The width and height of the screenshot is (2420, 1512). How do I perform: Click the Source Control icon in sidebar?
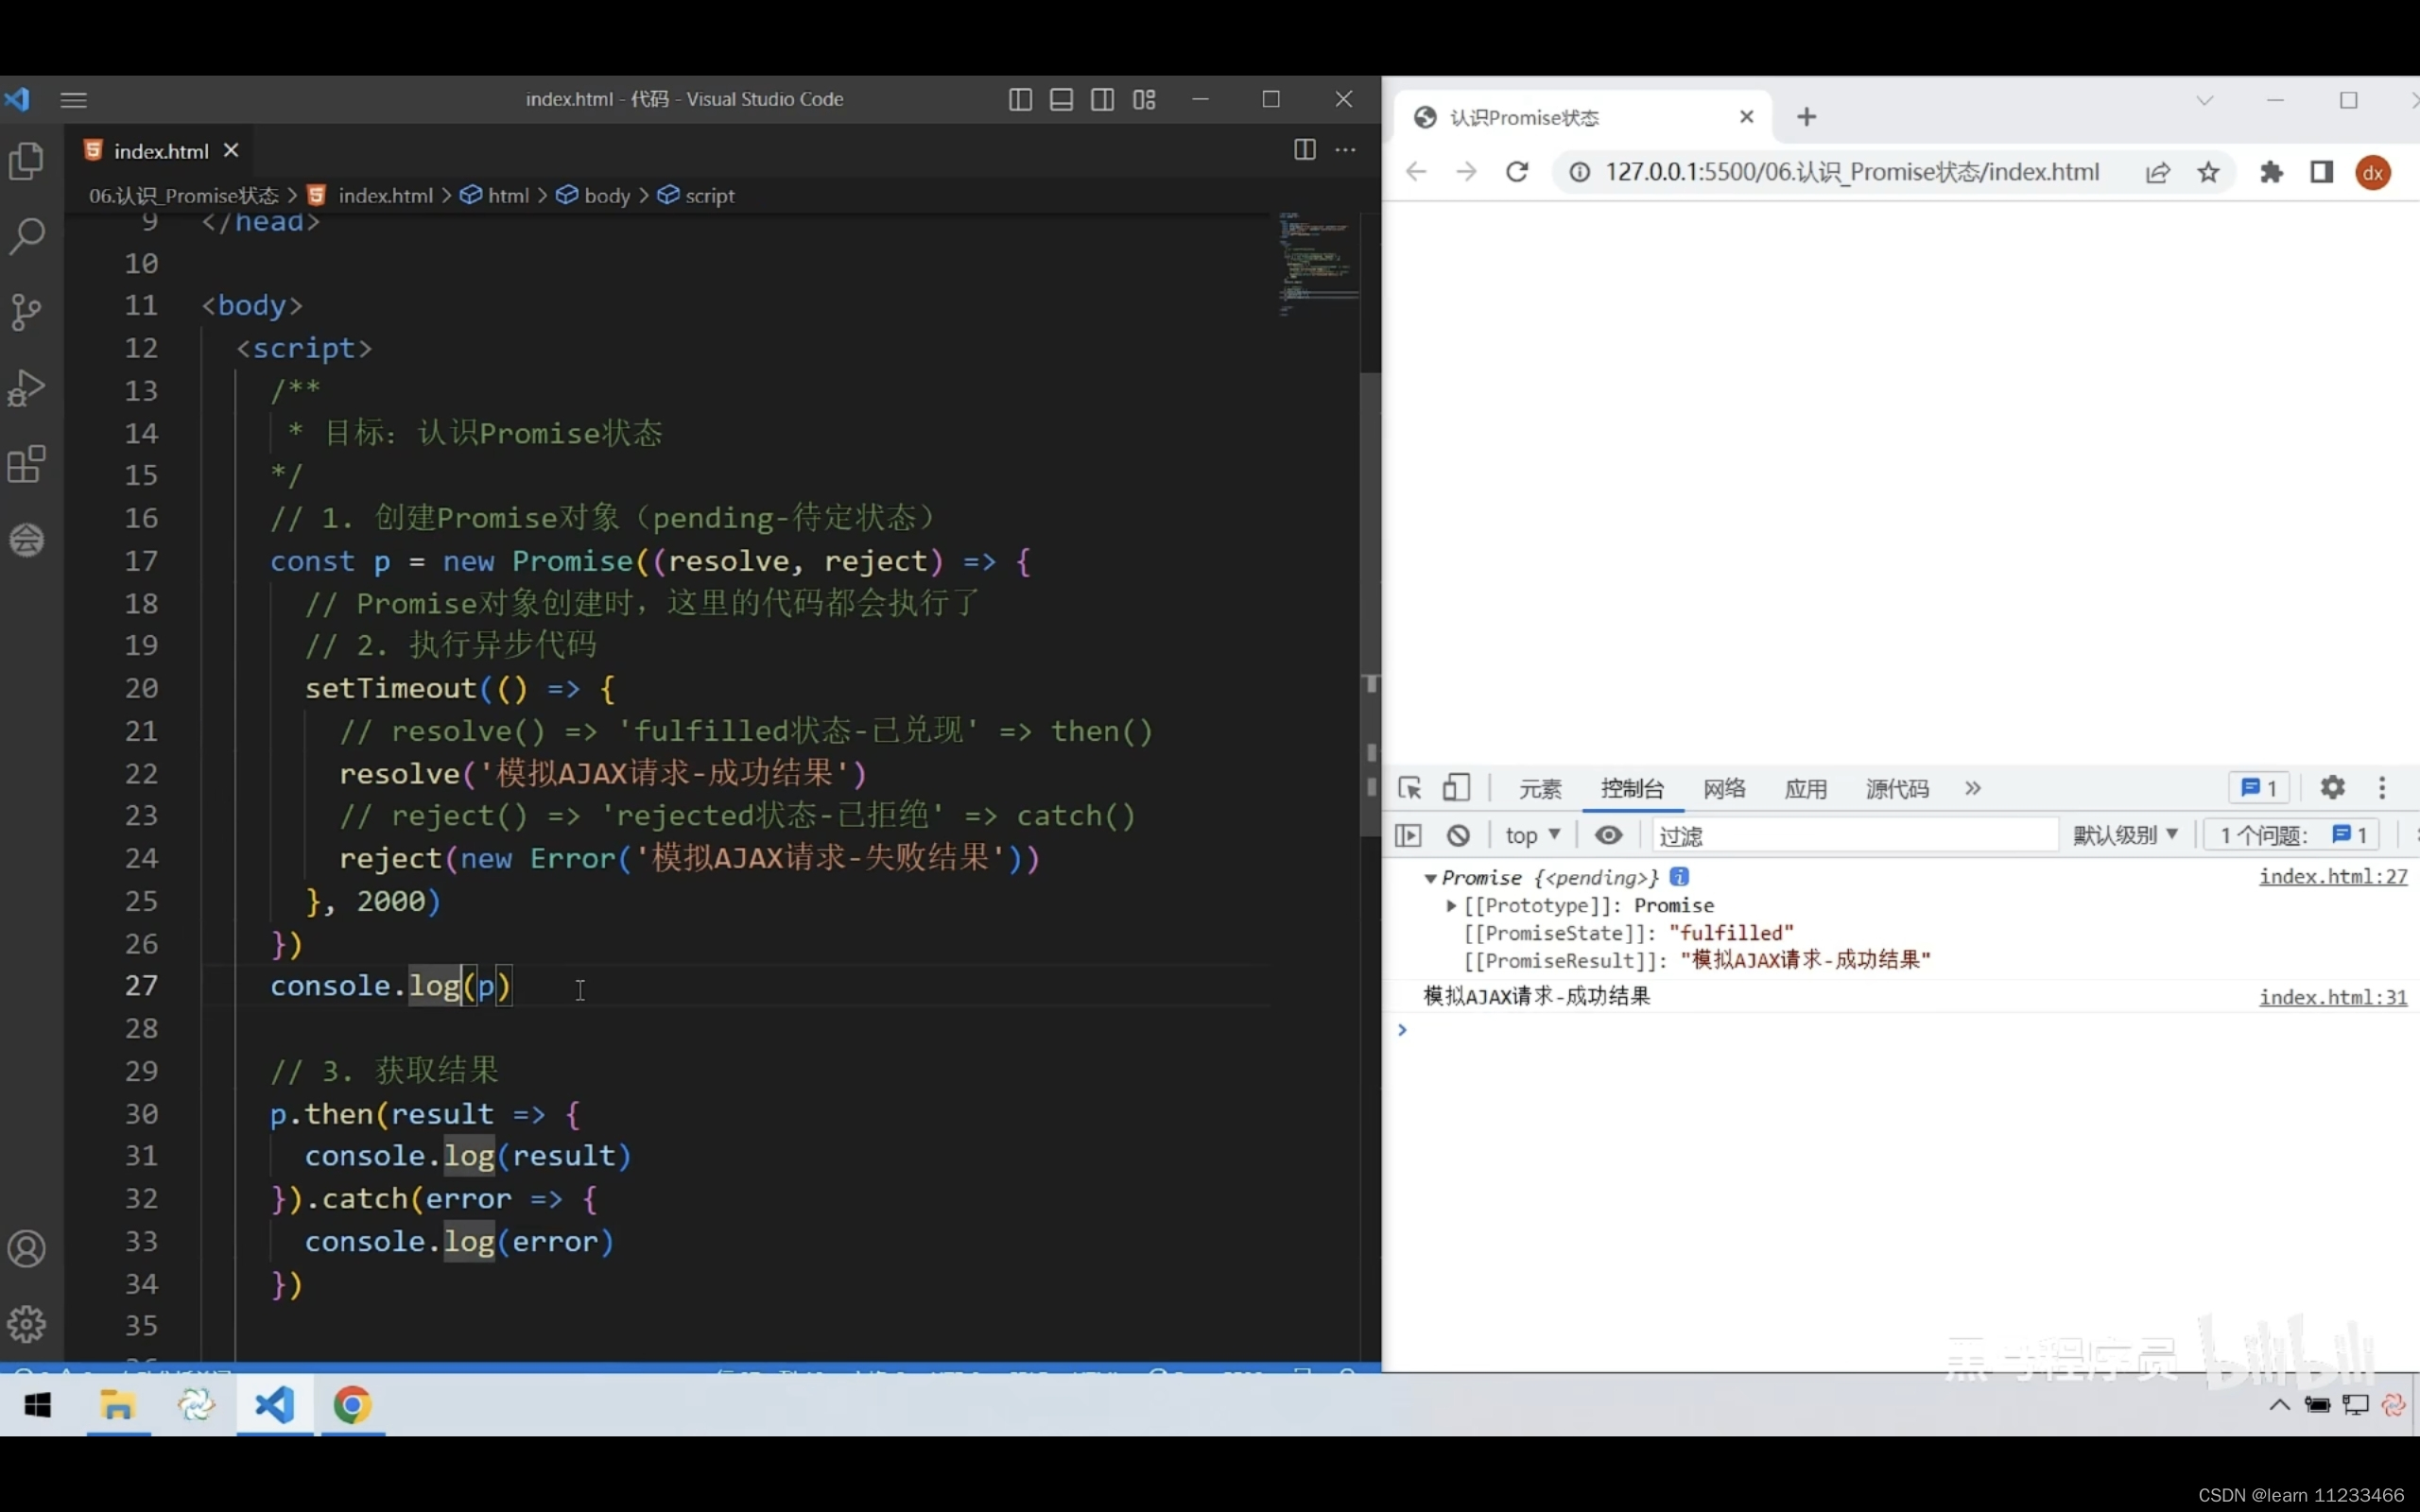tap(26, 312)
